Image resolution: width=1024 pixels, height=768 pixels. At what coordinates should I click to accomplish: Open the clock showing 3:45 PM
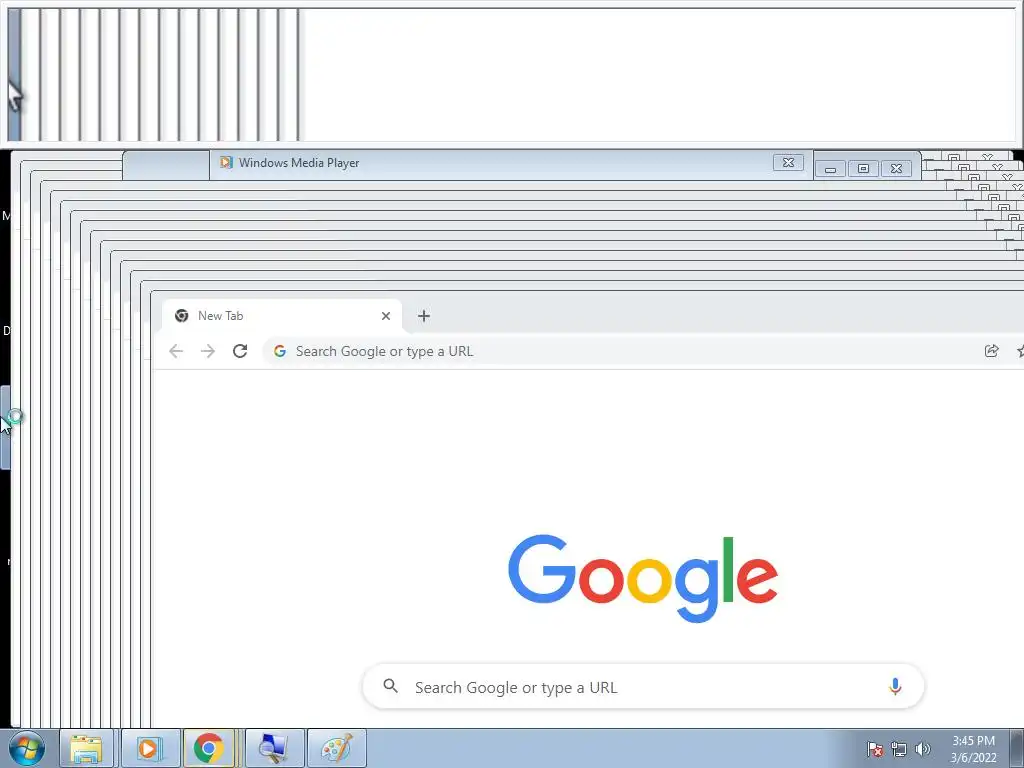(x=973, y=749)
